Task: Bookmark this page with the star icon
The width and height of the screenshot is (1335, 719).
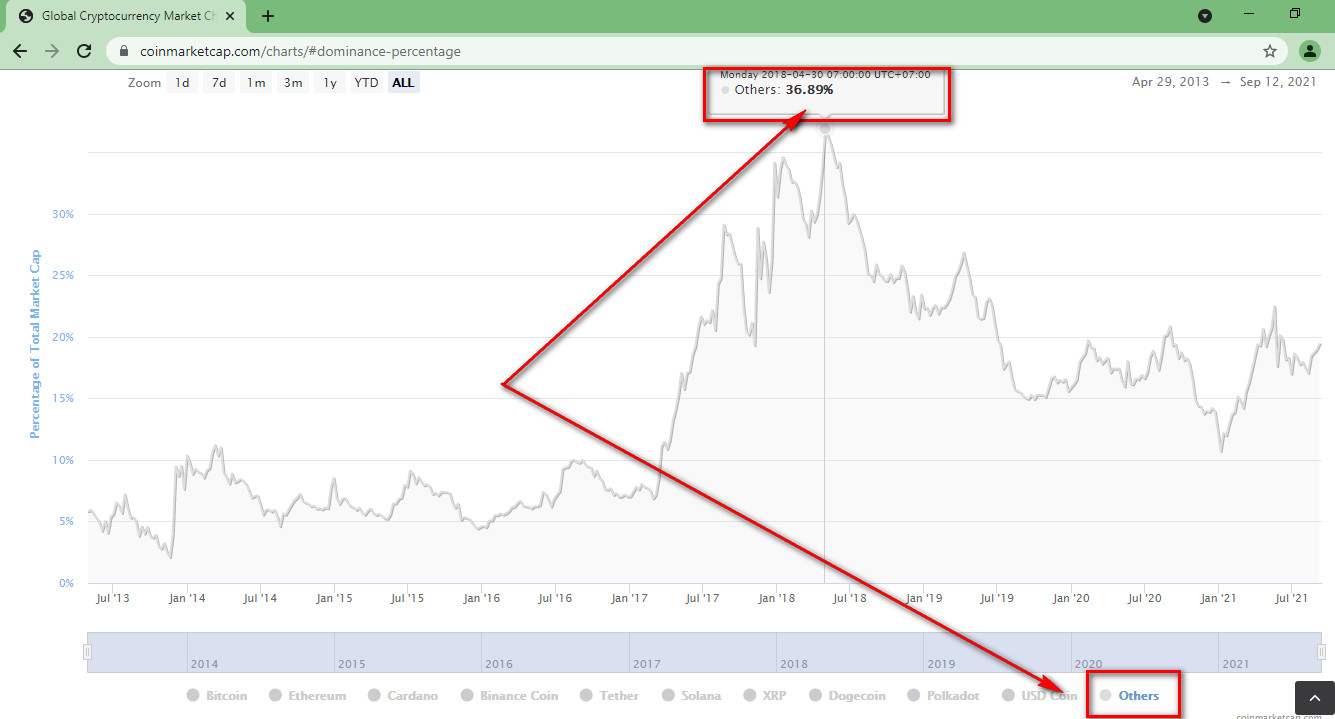Action: (1270, 51)
